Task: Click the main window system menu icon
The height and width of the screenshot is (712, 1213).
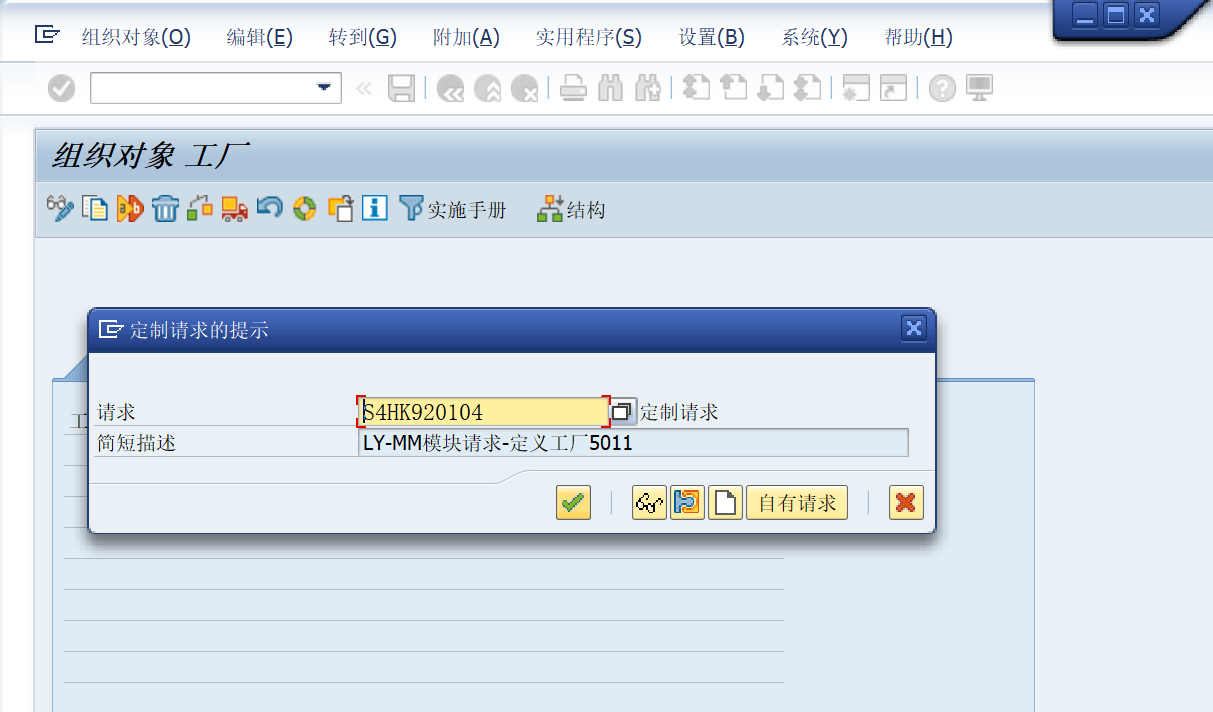Action: pyautogui.click(x=47, y=35)
